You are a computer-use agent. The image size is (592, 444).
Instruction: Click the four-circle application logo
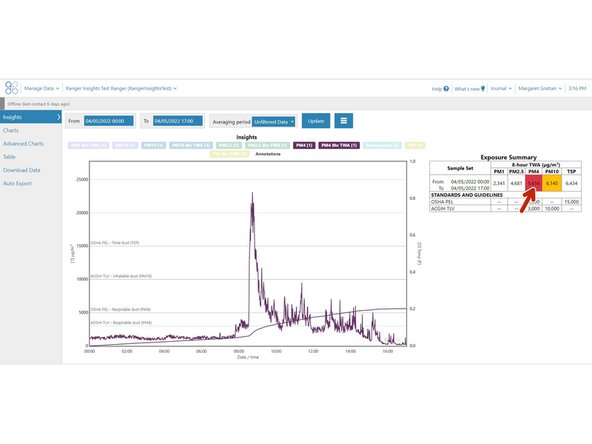pos(12,88)
